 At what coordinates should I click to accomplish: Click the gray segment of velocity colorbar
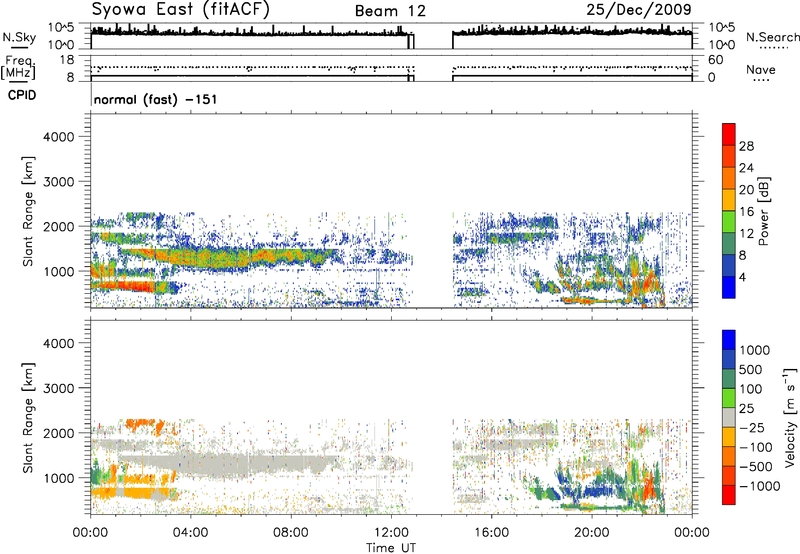pos(729,417)
